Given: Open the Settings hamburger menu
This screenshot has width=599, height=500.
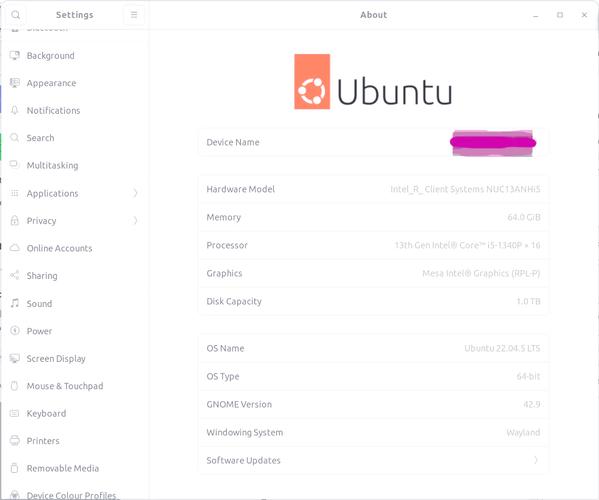Looking at the screenshot, I should pos(134,15).
